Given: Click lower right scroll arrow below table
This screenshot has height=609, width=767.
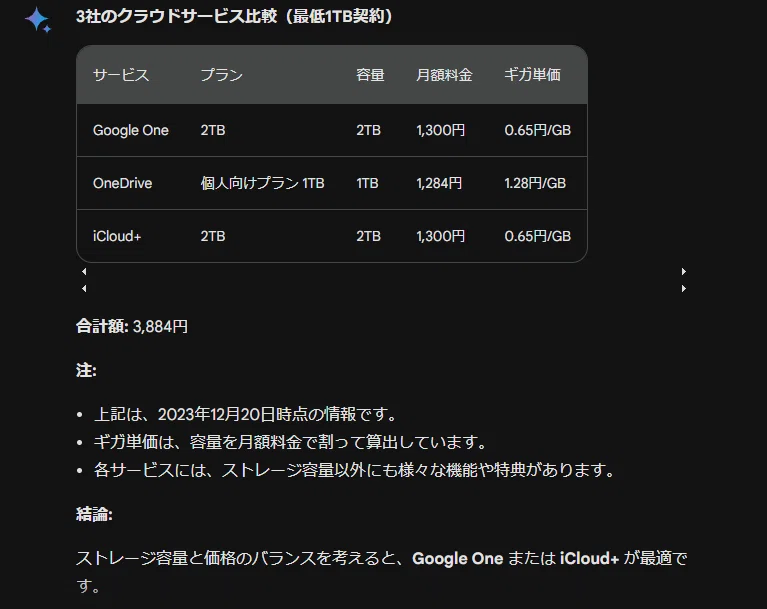Looking at the screenshot, I should [x=683, y=289].
